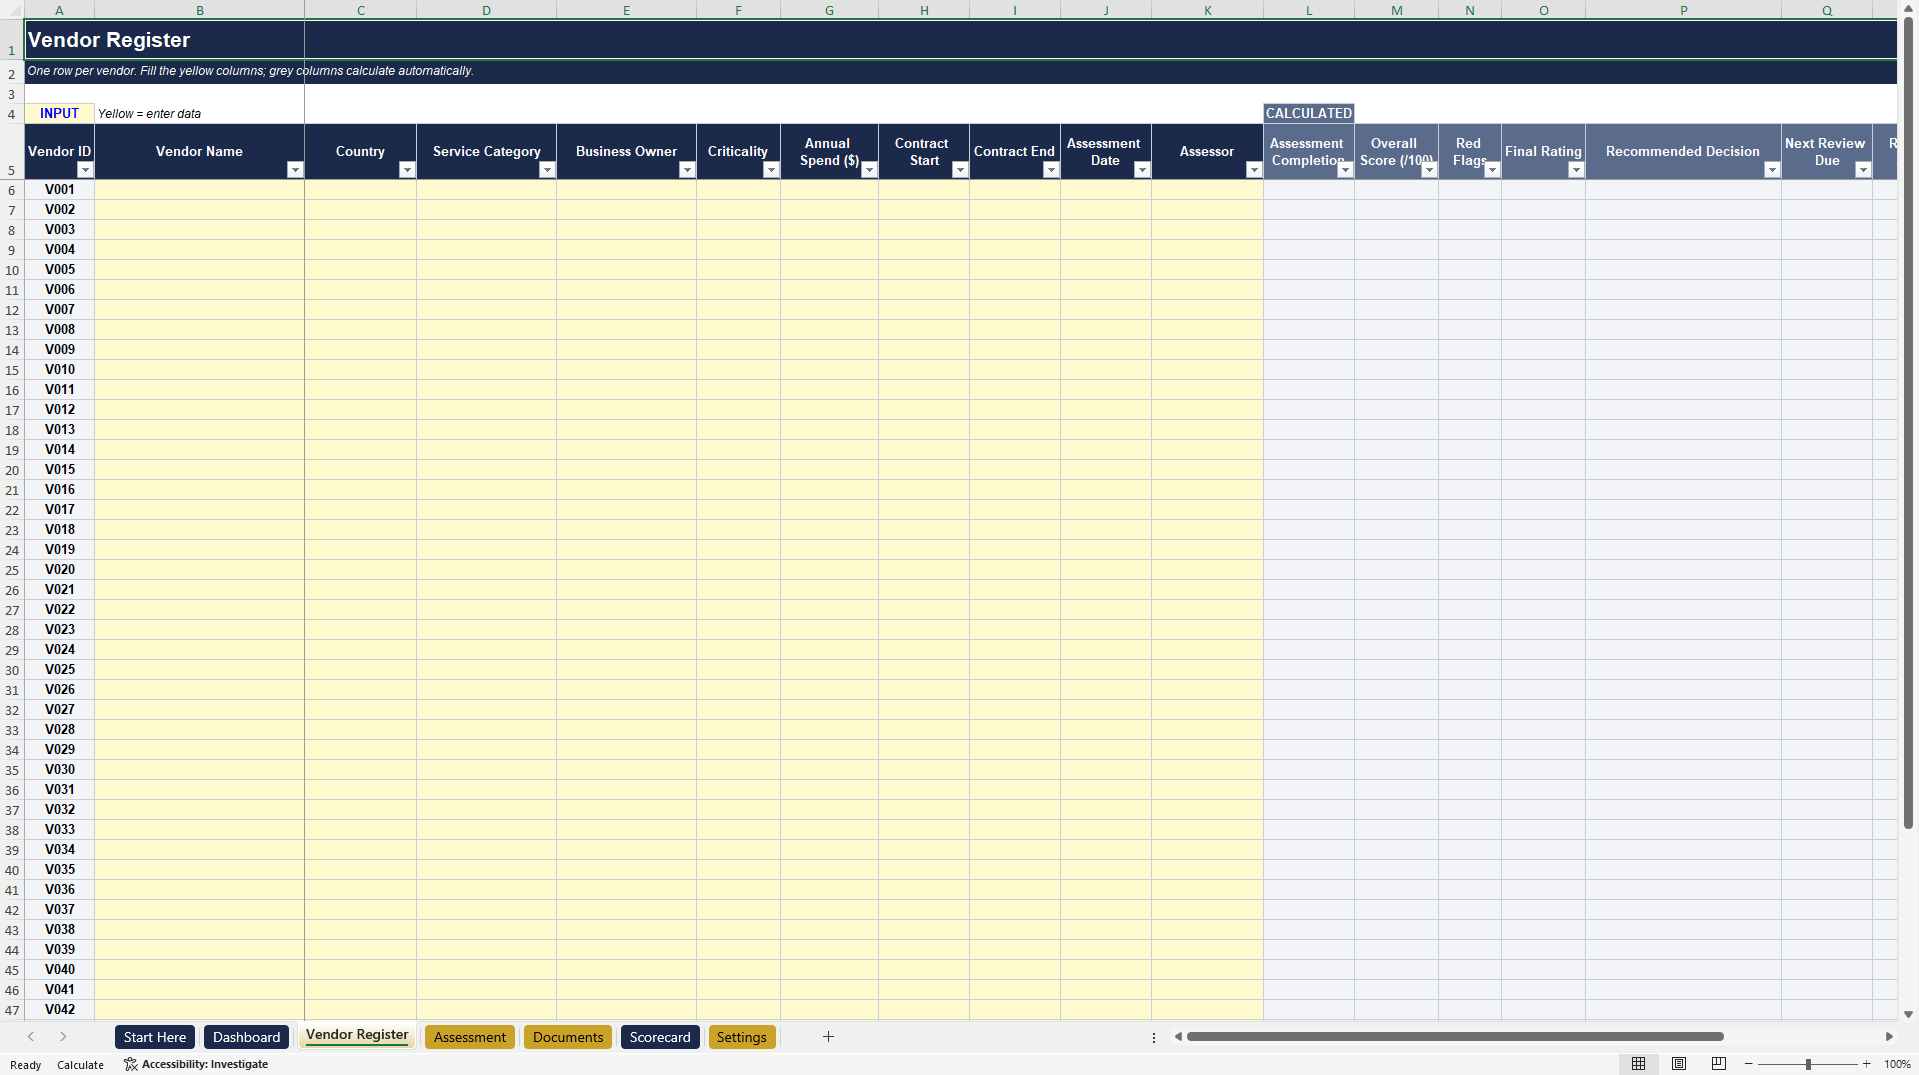Click the vertical scrollbar thumb
This screenshot has height=1075, width=1919.
coord(1908,423)
